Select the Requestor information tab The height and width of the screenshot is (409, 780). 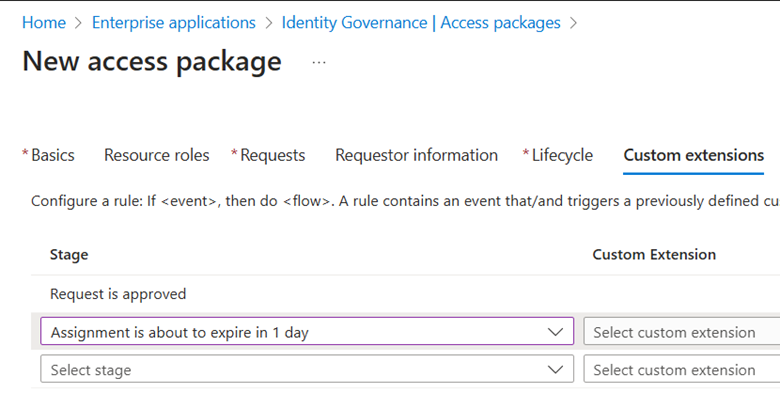(416, 155)
